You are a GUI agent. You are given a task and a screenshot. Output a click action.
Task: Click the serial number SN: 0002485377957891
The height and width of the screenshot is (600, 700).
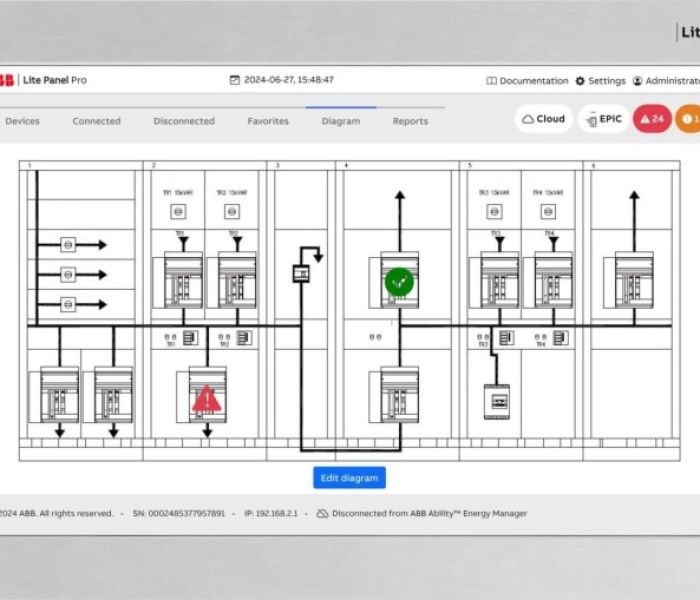point(179,513)
